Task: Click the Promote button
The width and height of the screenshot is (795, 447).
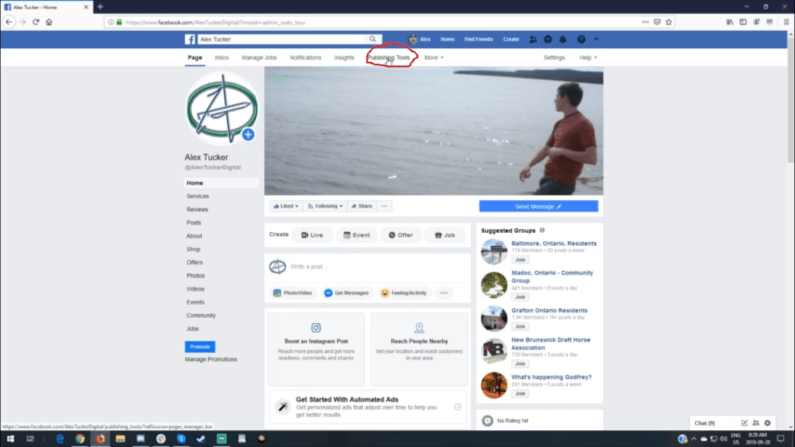Action: tap(200, 347)
